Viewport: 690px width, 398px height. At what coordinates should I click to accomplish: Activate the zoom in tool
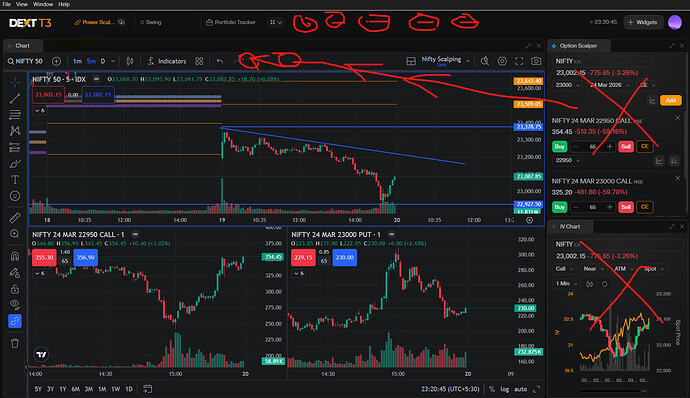[x=15, y=234]
